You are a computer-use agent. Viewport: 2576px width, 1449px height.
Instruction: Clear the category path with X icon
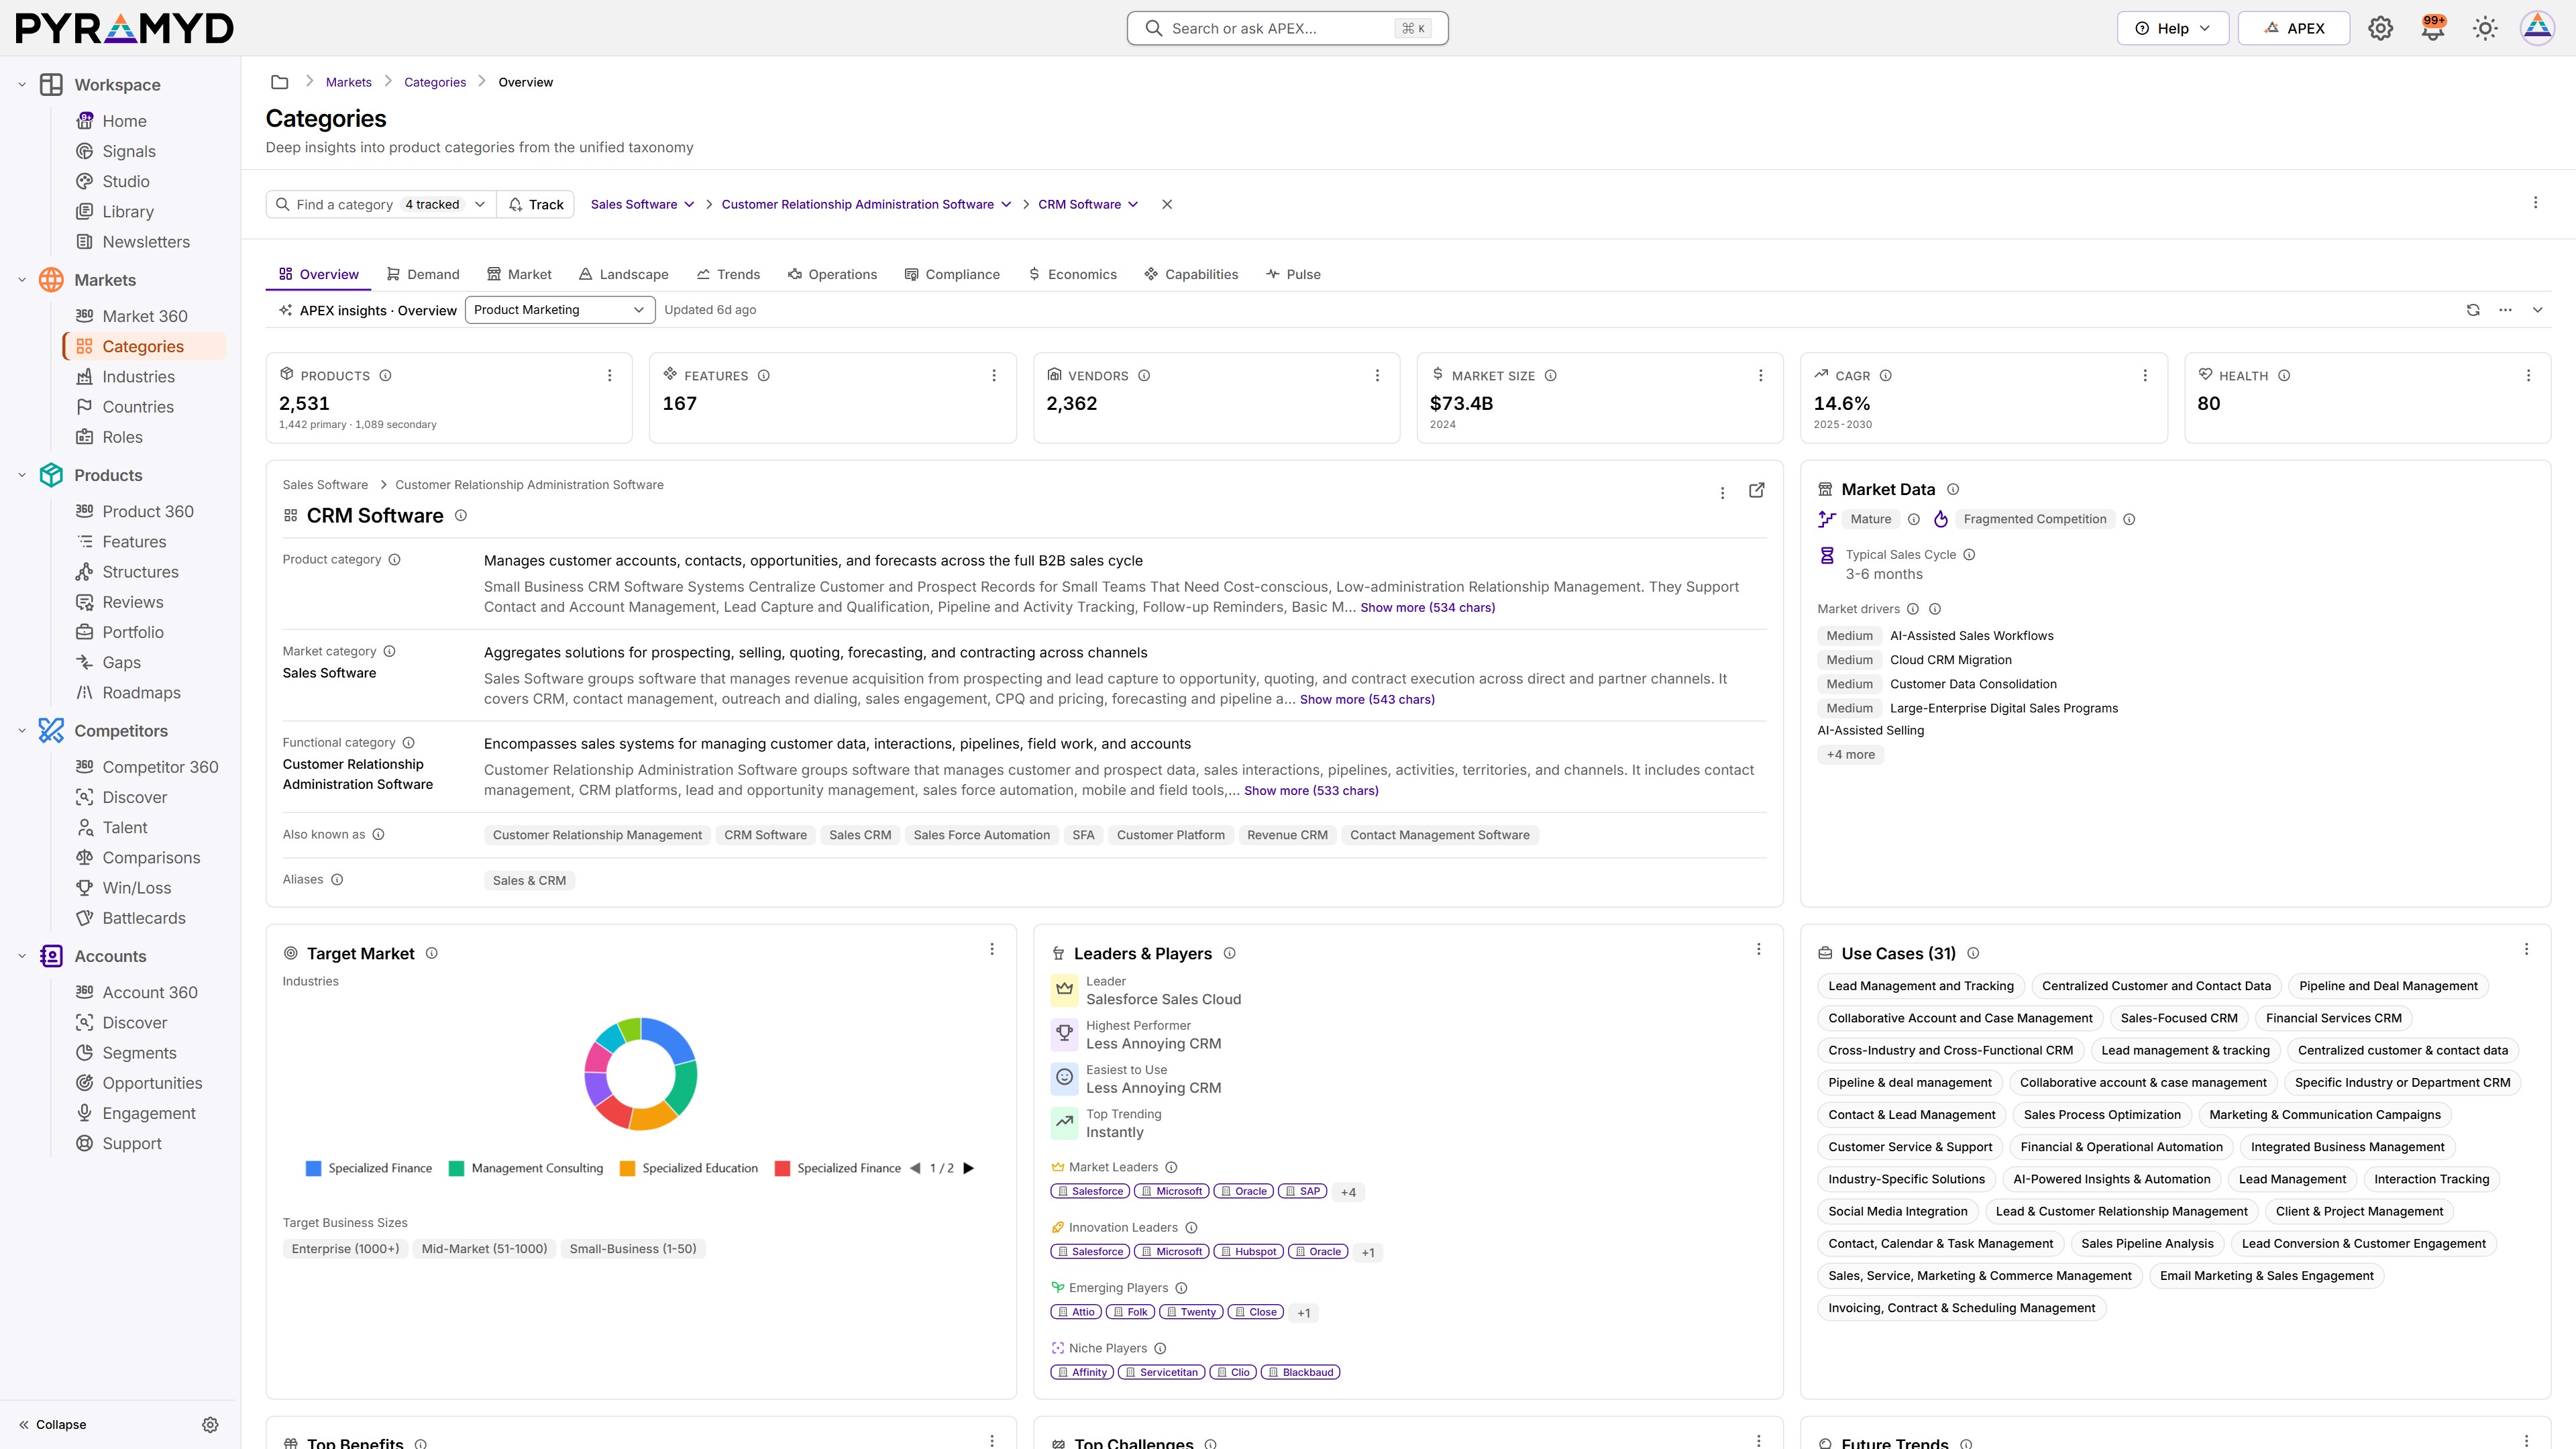[1167, 204]
